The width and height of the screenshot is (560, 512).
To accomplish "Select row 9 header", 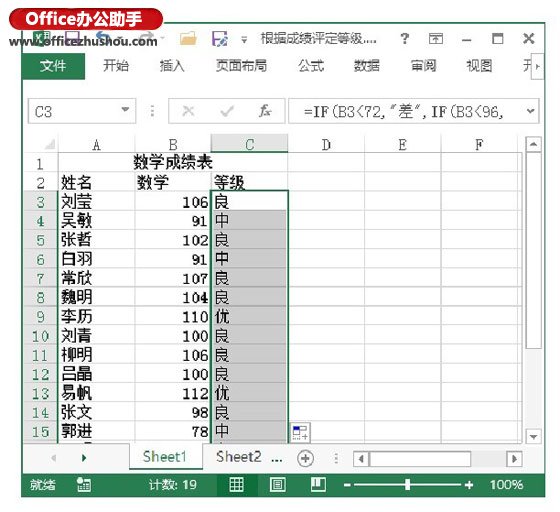I will (x=40, y=317).
